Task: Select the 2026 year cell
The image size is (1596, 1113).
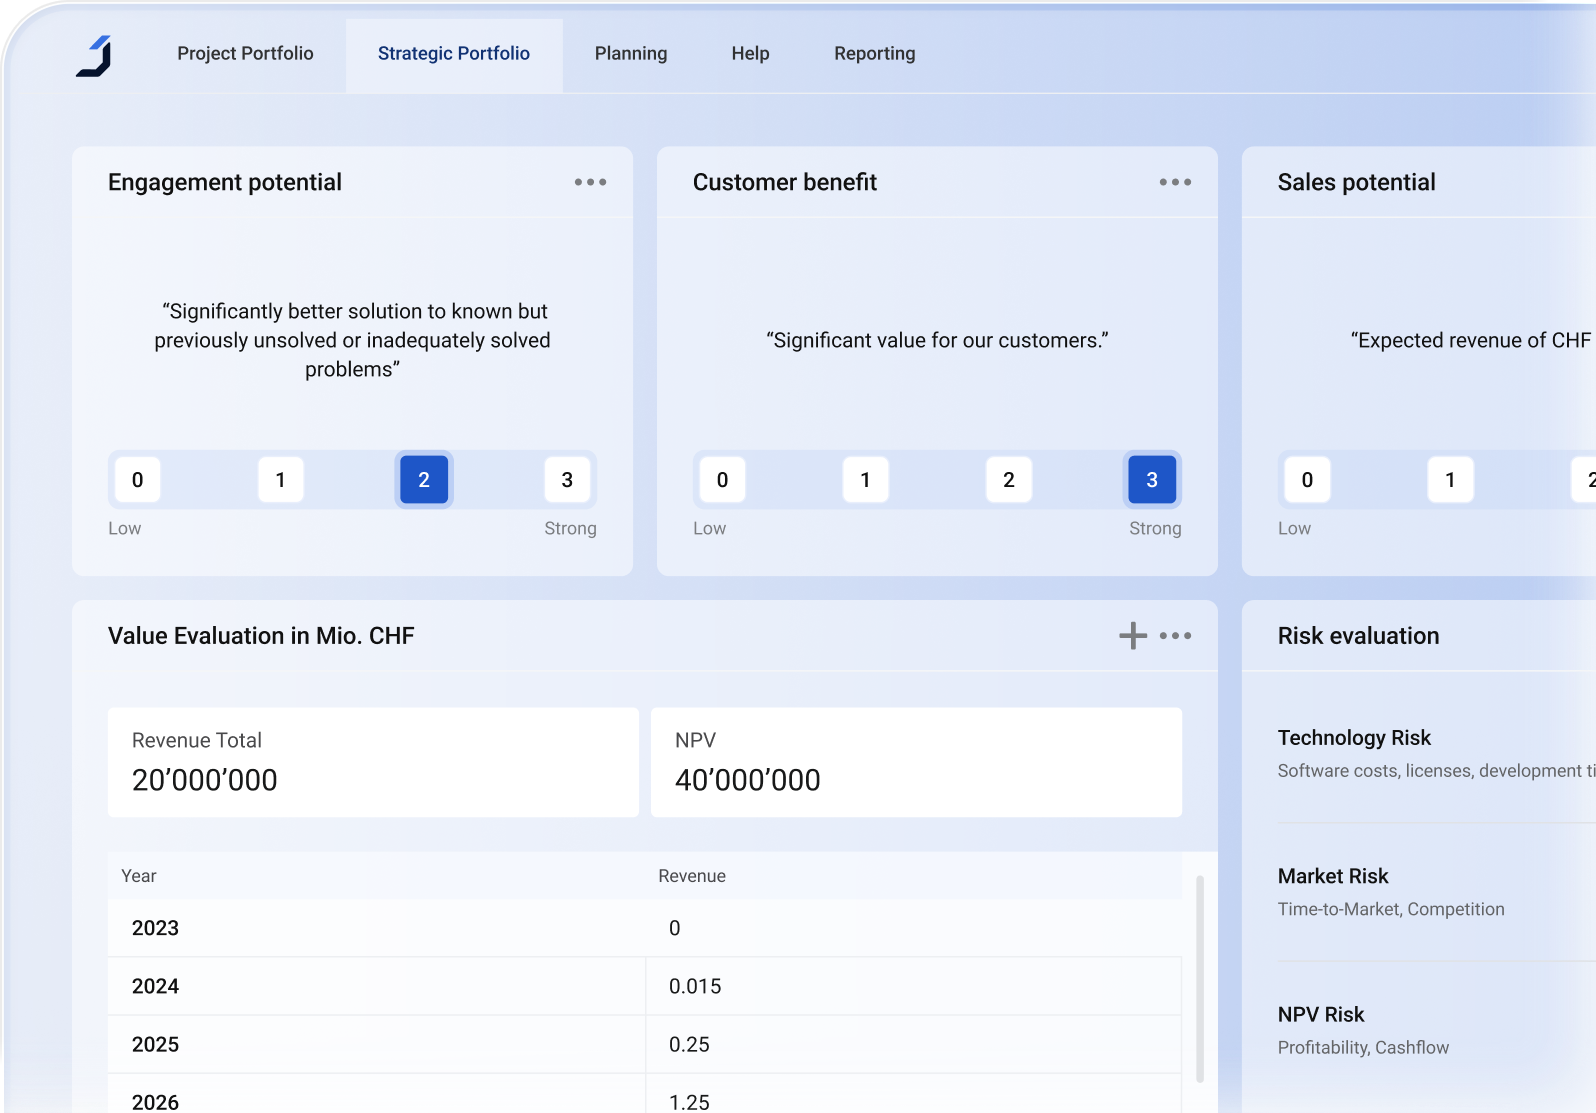Action: (x=377, y=1094)
